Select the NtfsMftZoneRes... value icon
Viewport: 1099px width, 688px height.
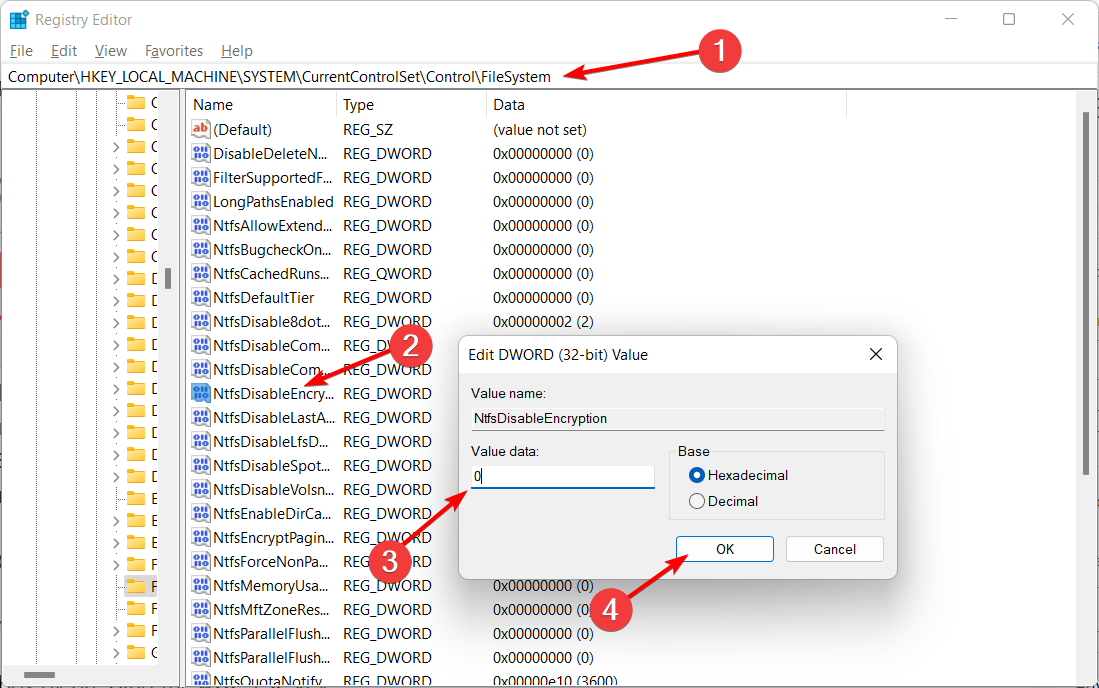[x=200, y=609]
